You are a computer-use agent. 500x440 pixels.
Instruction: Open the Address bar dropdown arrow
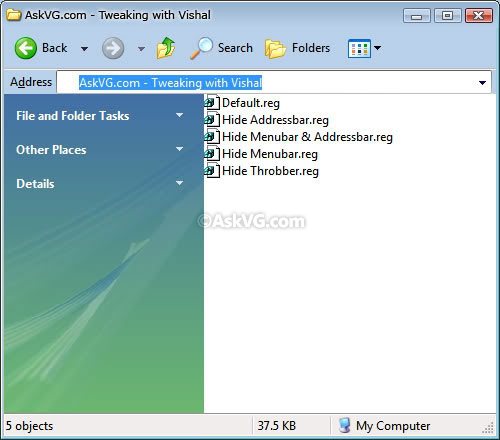[482, 83]
